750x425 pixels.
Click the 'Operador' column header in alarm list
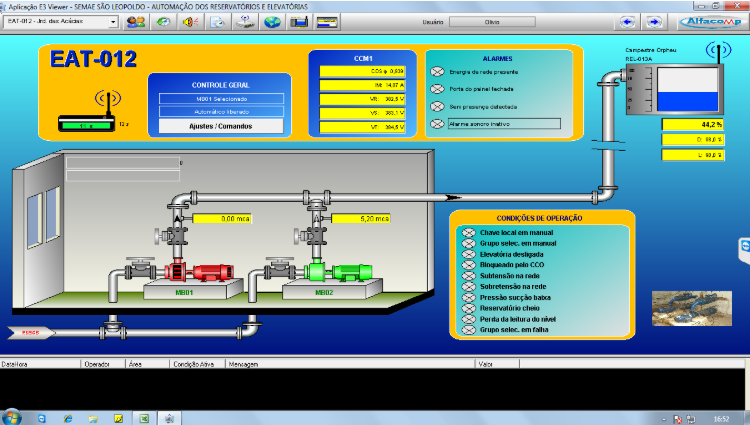coord(97,364)
